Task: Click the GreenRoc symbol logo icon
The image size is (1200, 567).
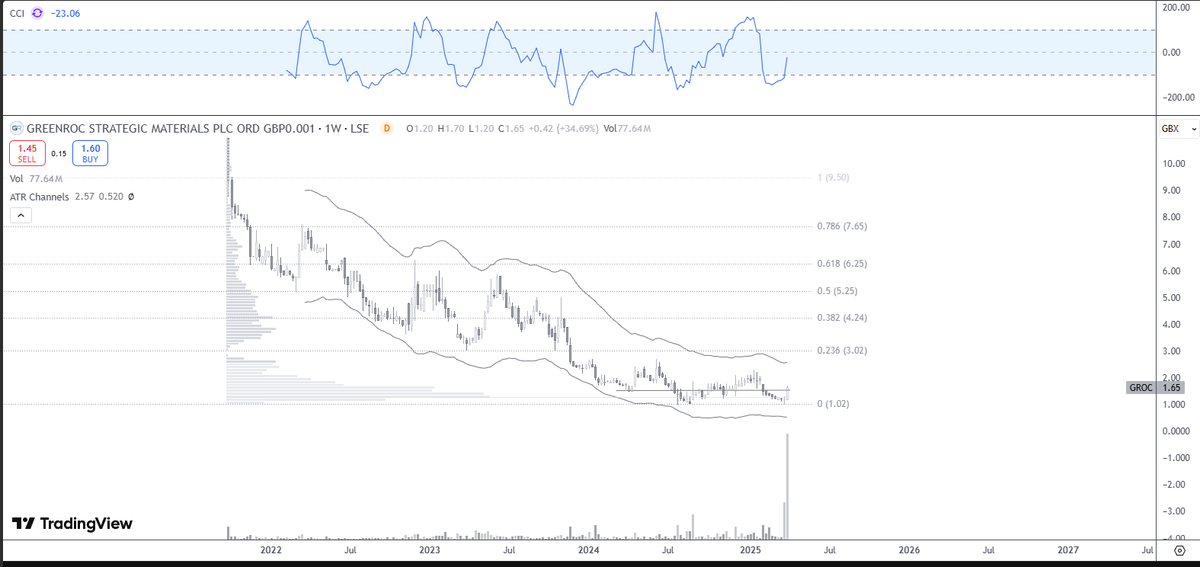Action: click(x=17, y=129)
